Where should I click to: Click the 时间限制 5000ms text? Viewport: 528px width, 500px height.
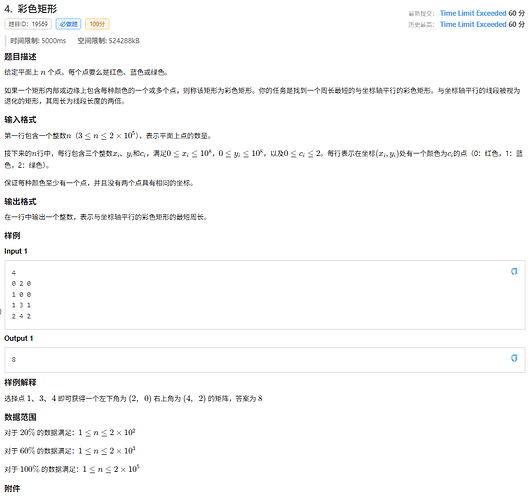point(38,41)
